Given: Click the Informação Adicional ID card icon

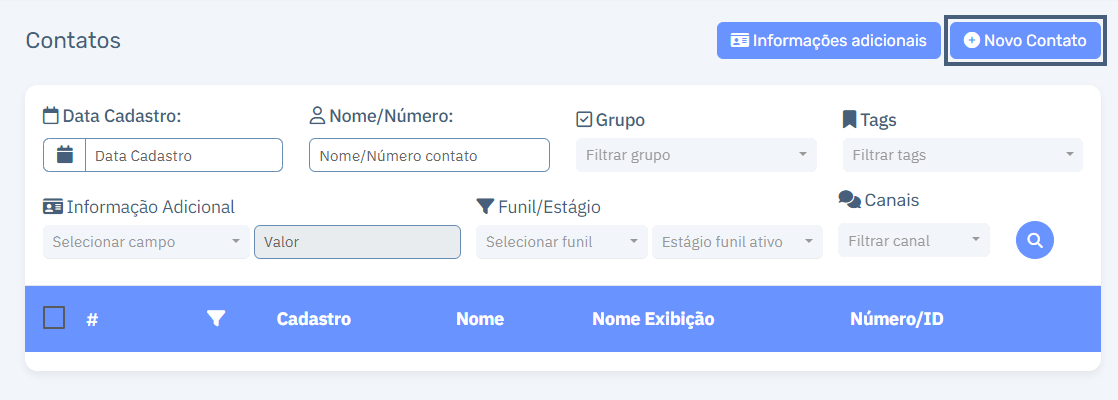Looking at the screenshot, I should pyautogui.click(x=53, y=207).
